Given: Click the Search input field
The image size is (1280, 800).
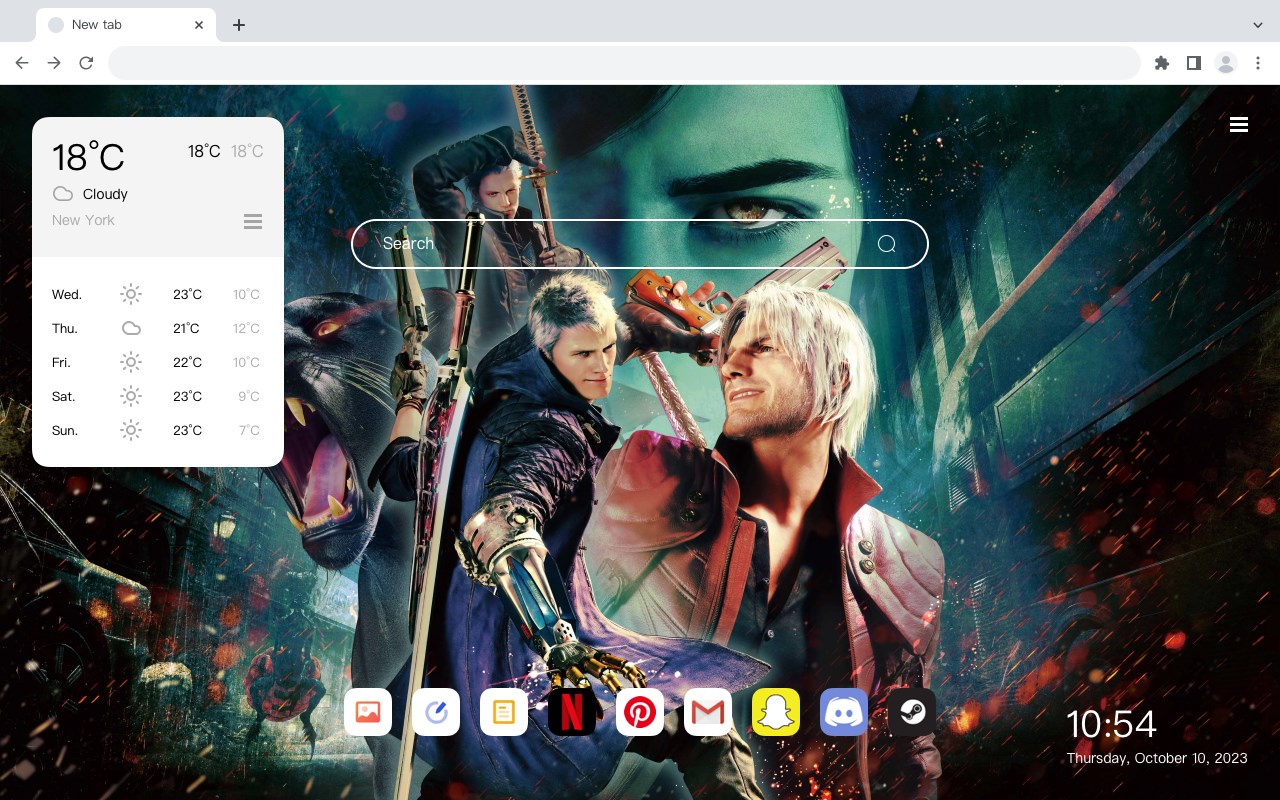Looking at the screenshot, I should point(640,244).
